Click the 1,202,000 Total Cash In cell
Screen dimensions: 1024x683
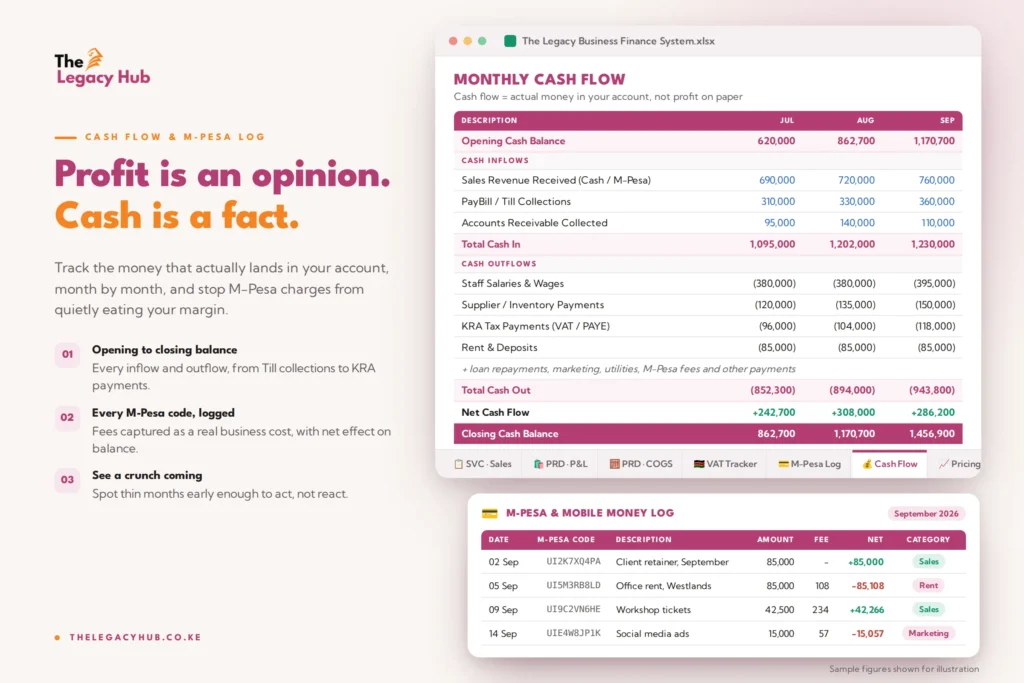click(852, 244)
